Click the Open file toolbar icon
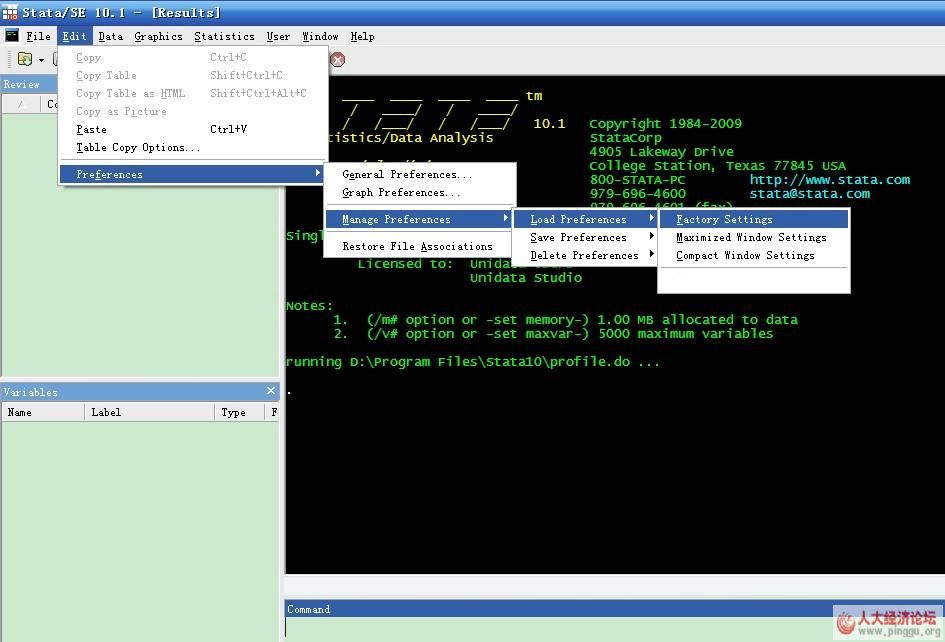 [x=24, y=60]
